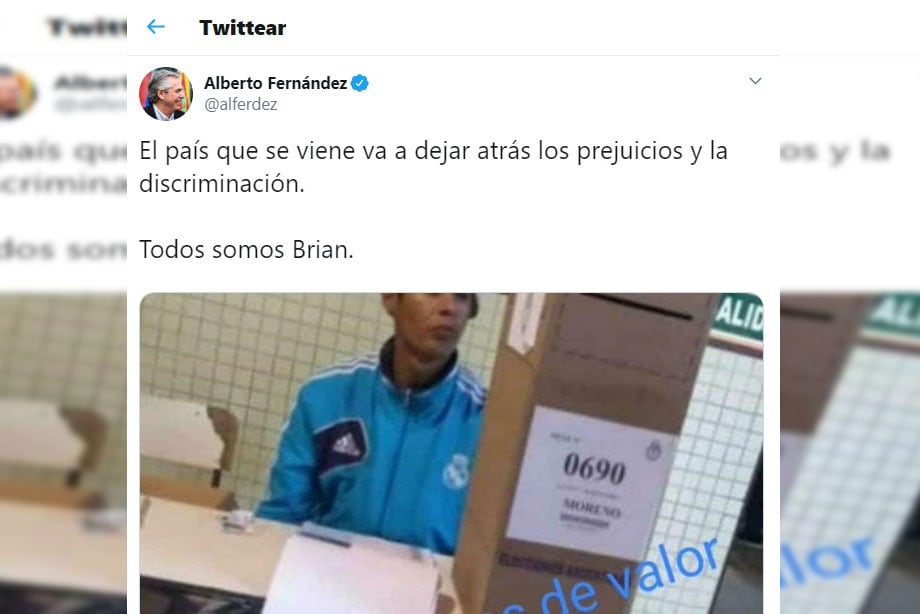Click the green sign in photo corner
The width and height of the screenshot is (920, 614).
(738, 317)
